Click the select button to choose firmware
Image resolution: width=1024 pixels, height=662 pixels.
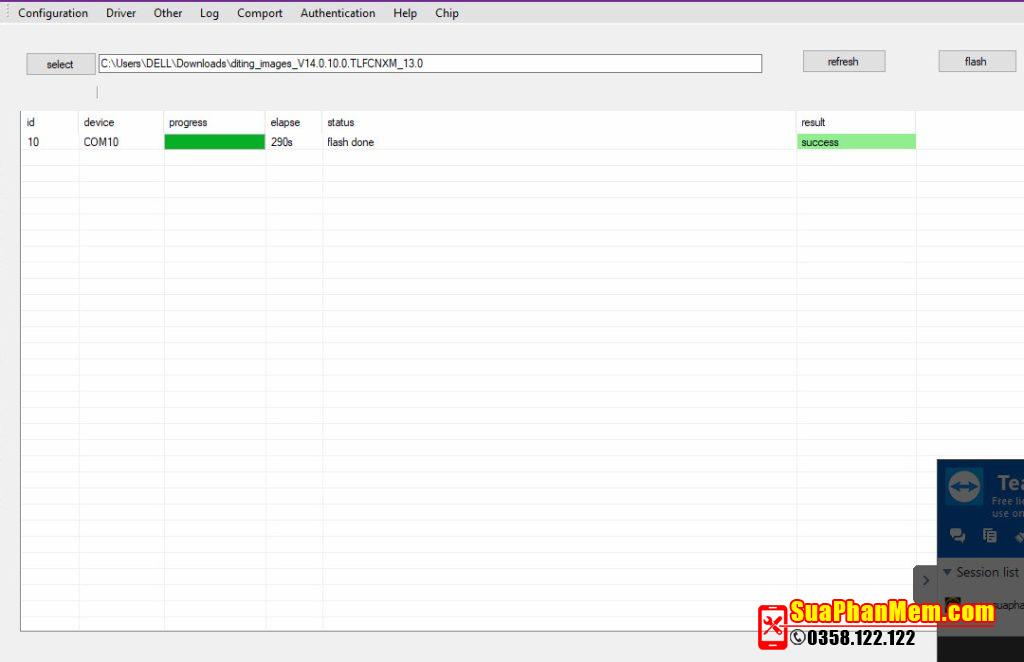(60, 64)
